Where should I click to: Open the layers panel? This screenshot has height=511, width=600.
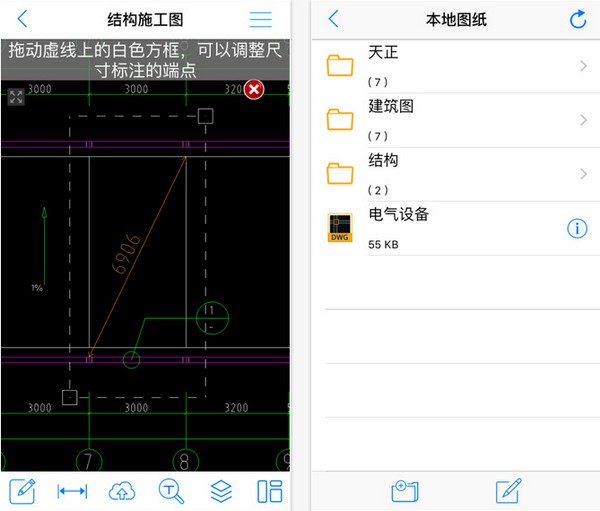tap(221, 491)
